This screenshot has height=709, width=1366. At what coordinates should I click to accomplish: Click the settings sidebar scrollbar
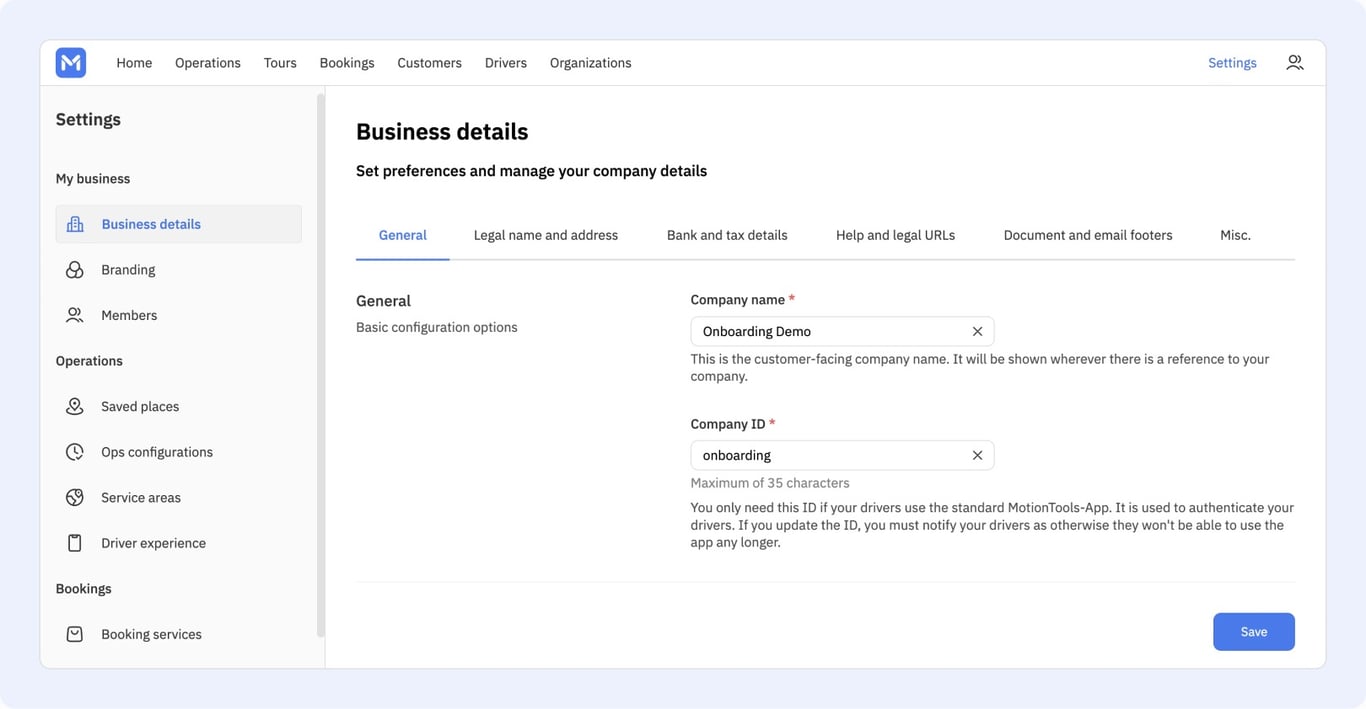pos(320,365)
